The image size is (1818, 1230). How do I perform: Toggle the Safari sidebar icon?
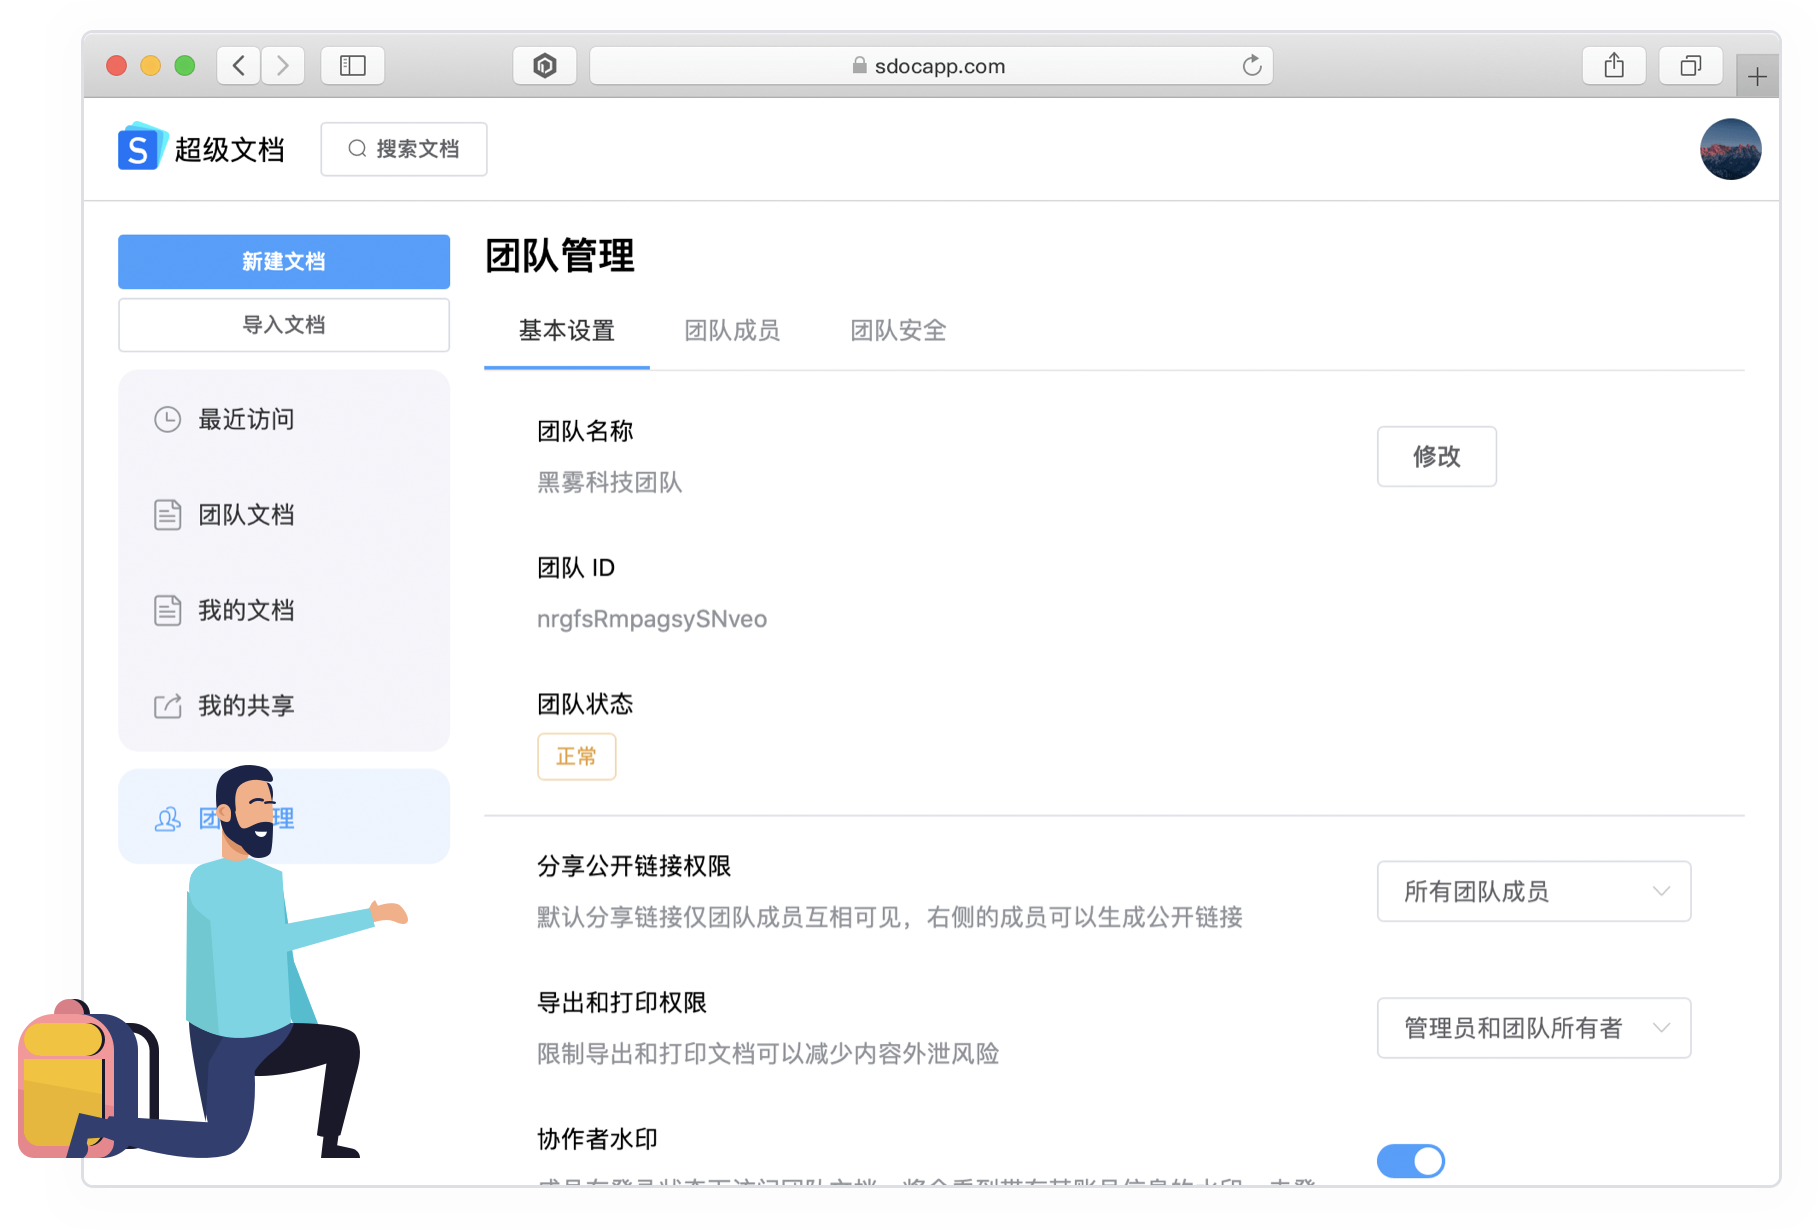[352, 65]
